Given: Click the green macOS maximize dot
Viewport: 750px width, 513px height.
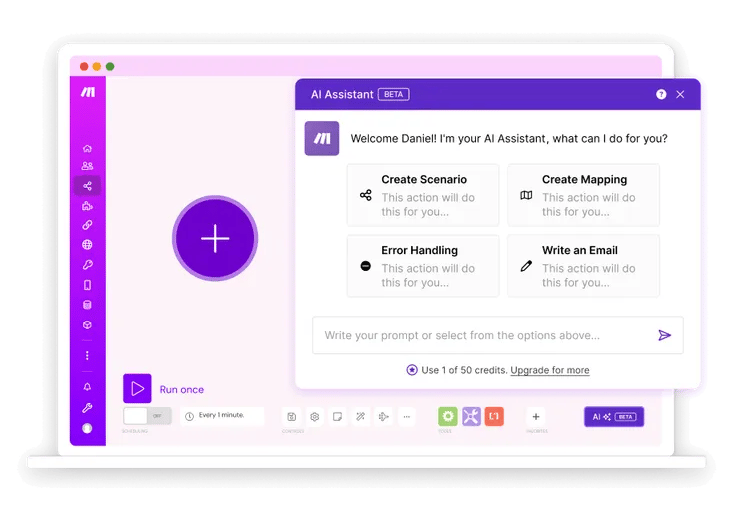Looking at the screenshot, I should coord(110,66).
